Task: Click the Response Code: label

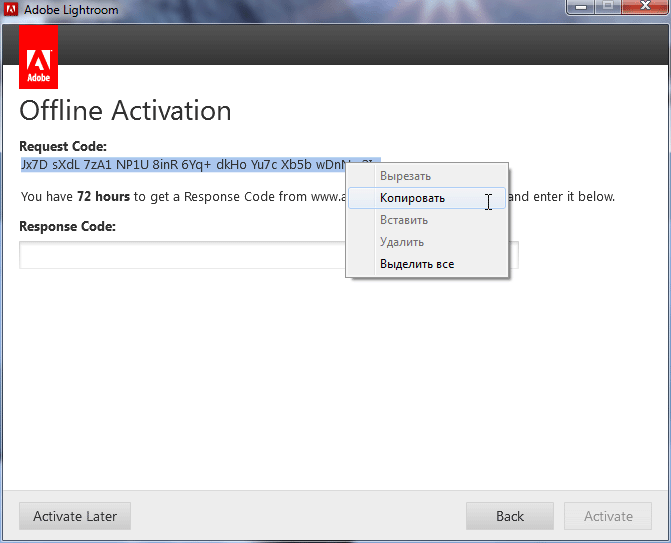Action: [x=68, y=226]
